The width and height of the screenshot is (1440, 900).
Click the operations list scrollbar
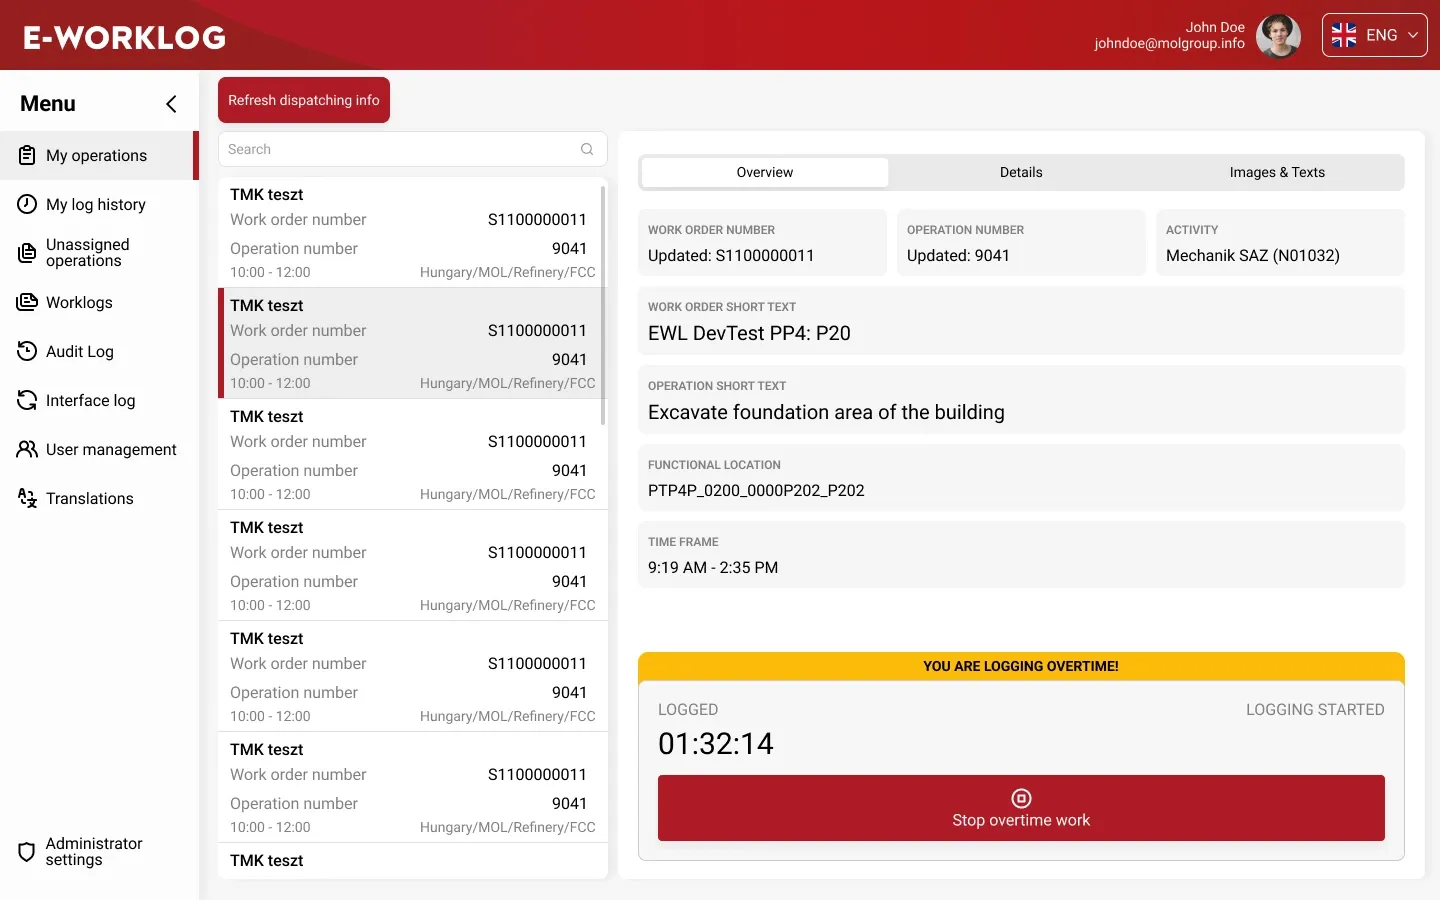pyautogui.click(x=603, y=305)
